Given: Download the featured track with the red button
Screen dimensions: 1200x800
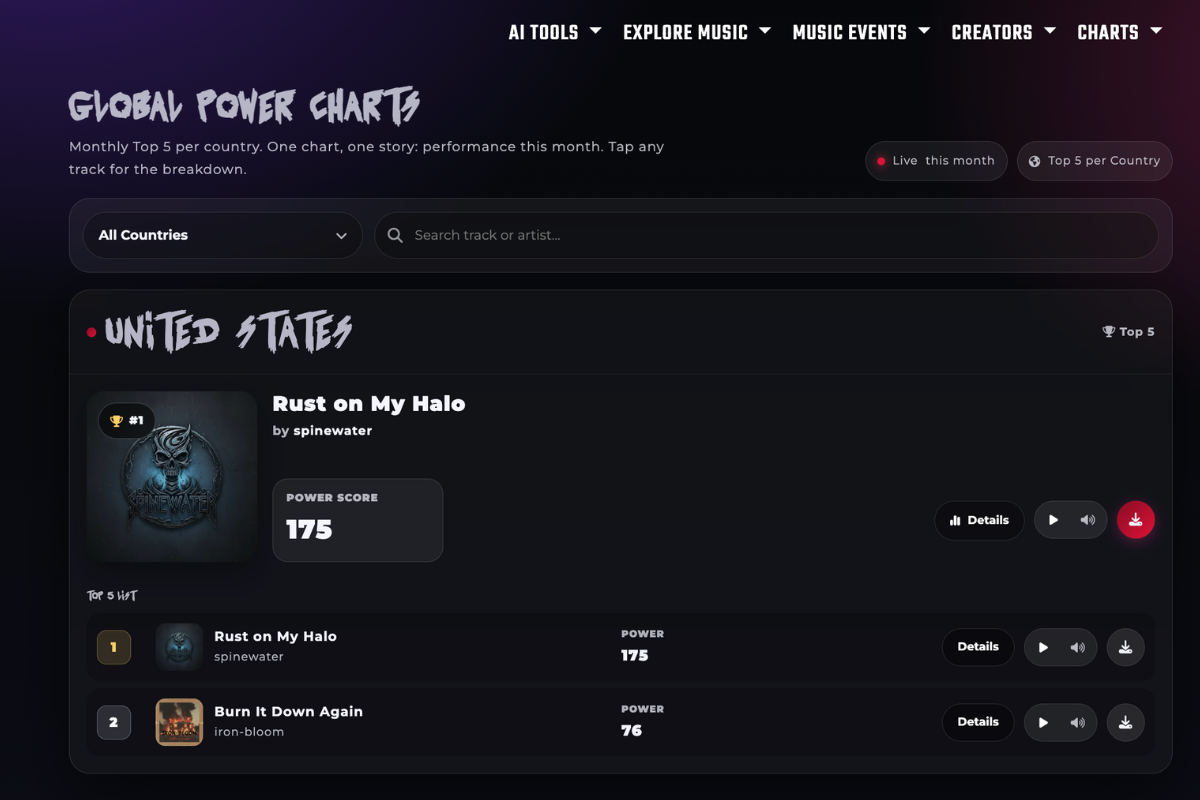Looking at the screenshot, I should (x=1136, y=520).
